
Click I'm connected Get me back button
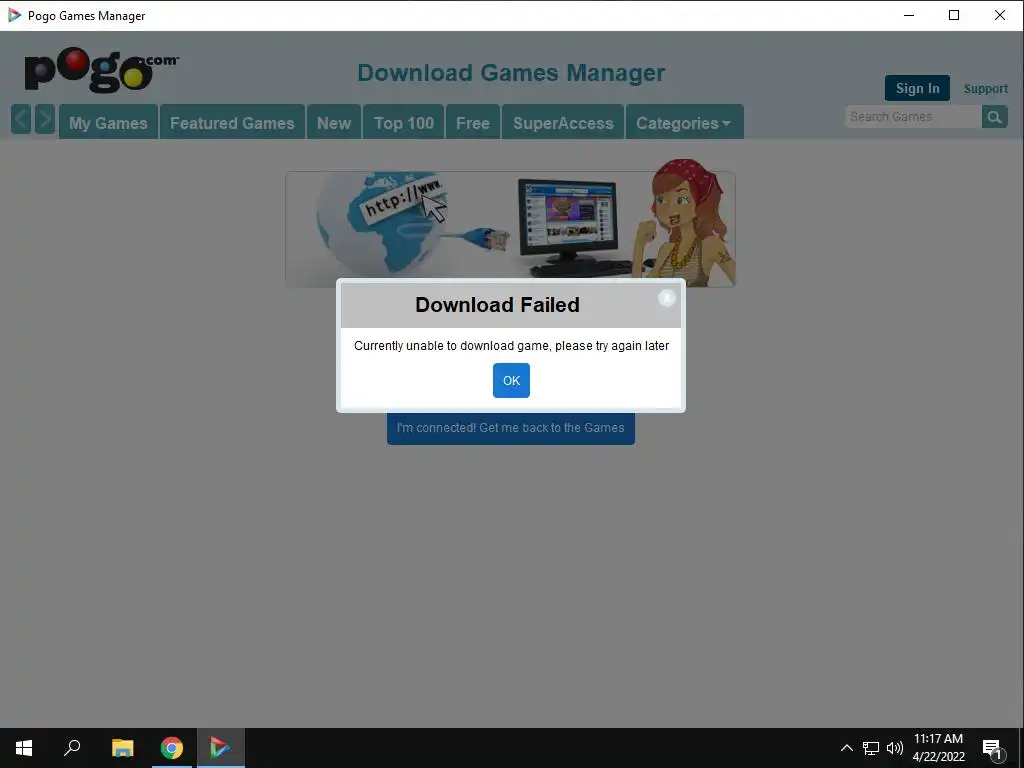coord(511,428)
